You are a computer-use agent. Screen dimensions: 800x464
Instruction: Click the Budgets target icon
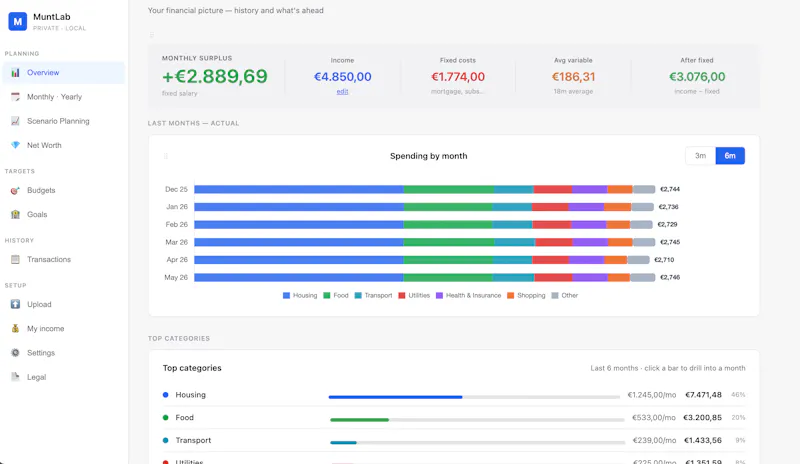[15, 190]
